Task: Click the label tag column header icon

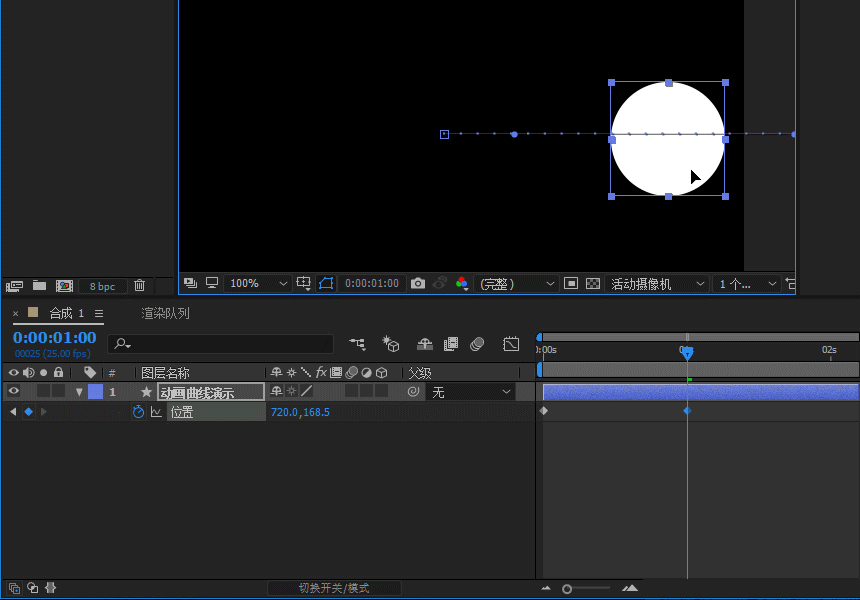Action: coord(89,372)
